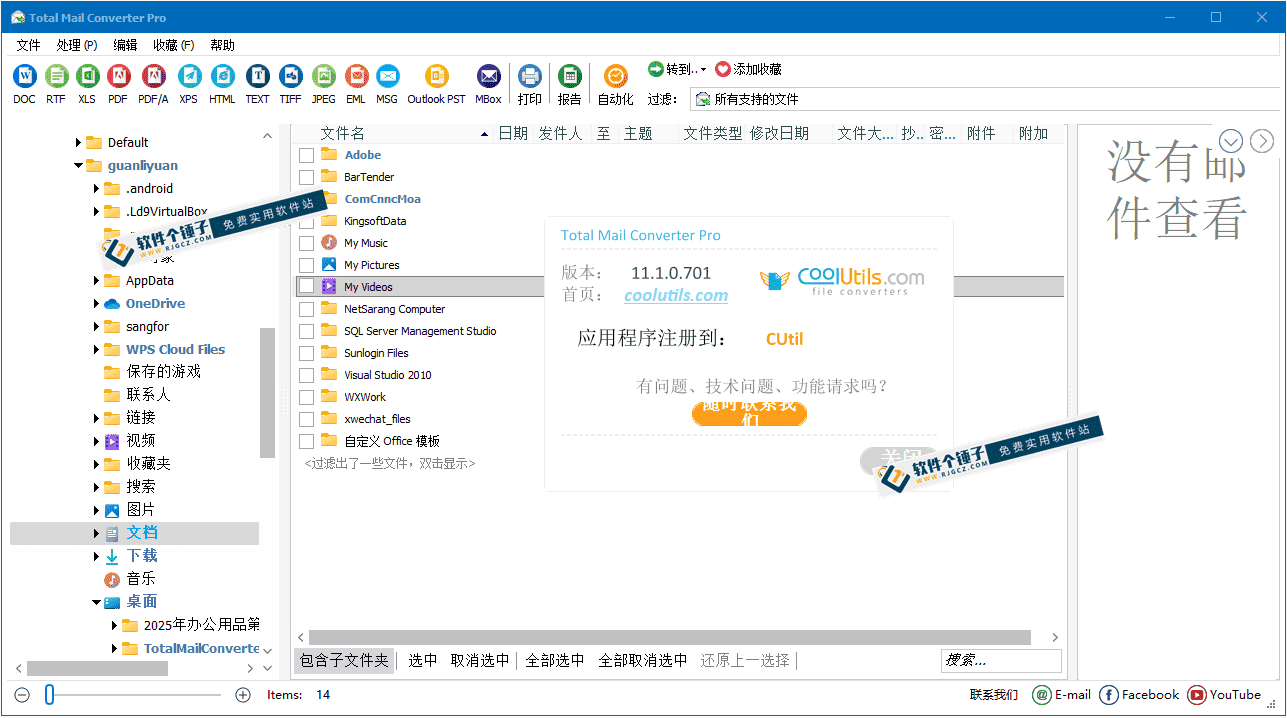Screen dimensions: 1287x718
Task: Click the preview pane down-arrow circle
Action: 1231,141
